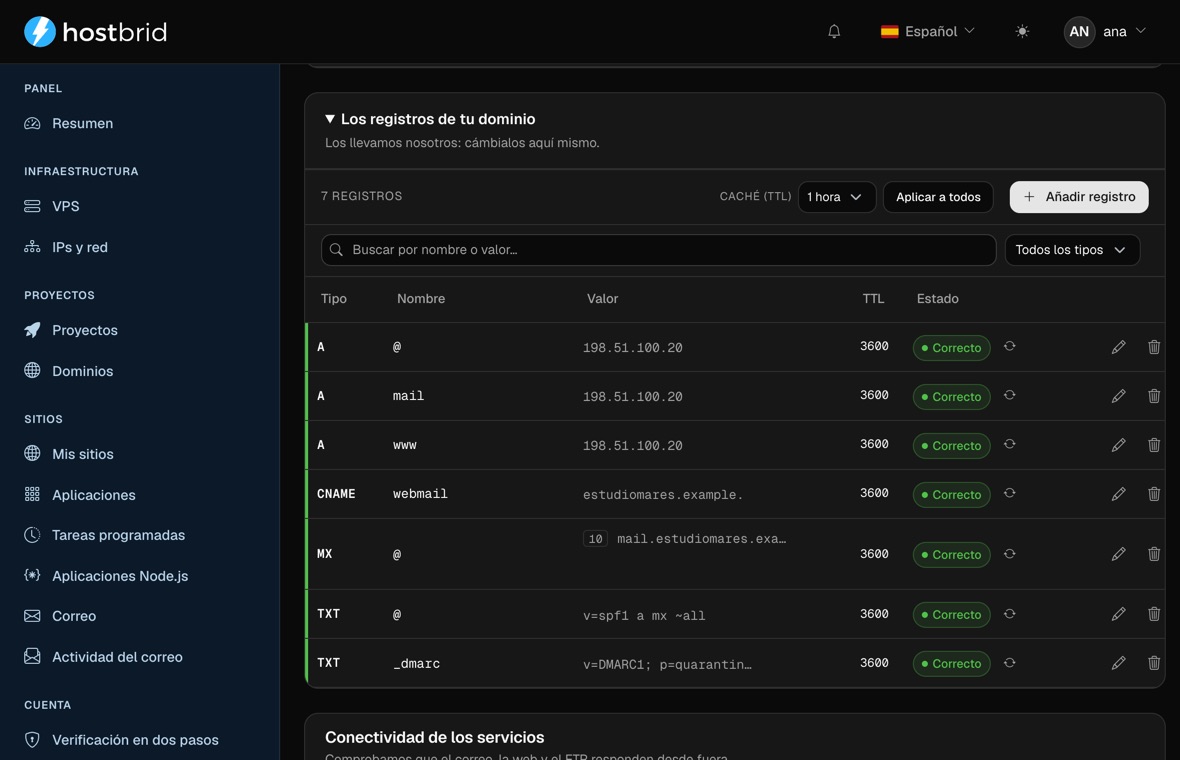Open the 1 hora TTL dropdown
The height and width of the screenshot is (760, 1180).
[836, 197]
